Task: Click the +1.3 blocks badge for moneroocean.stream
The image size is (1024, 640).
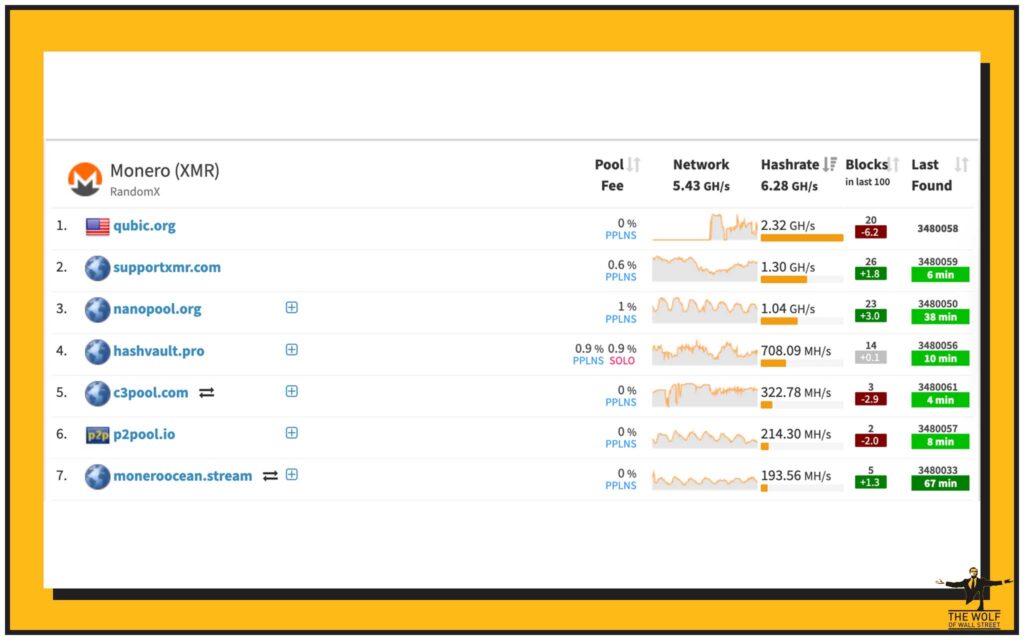Action: (871, 483)
